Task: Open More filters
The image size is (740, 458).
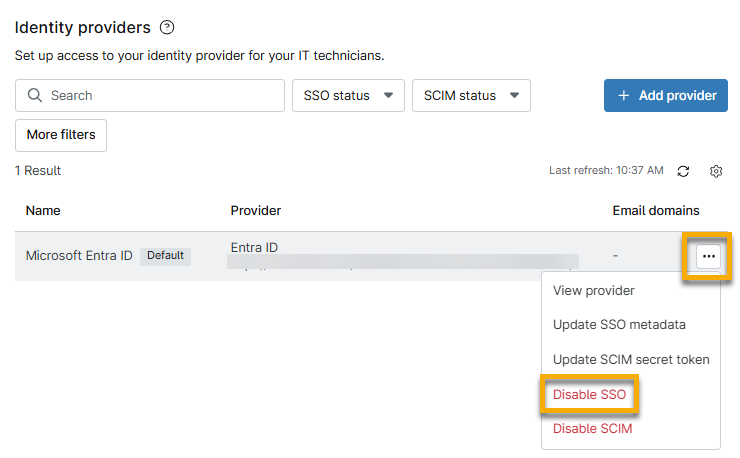Action: pyautogui.click(x=61, y=135)
